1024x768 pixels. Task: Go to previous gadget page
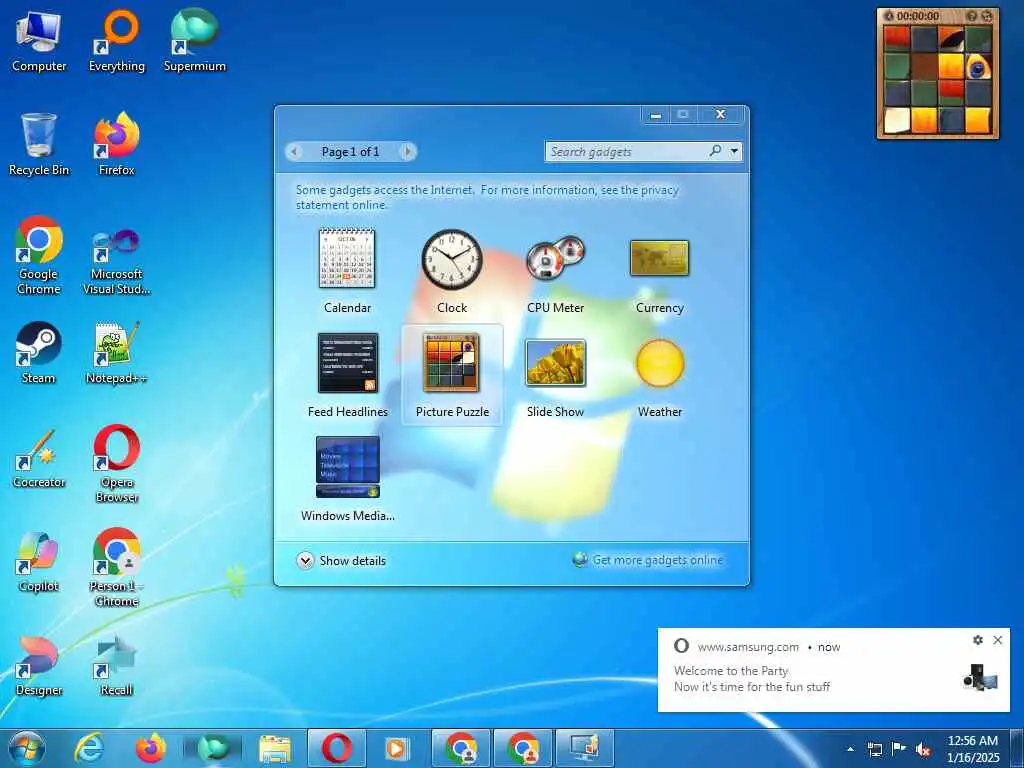(x=295, y=152)
